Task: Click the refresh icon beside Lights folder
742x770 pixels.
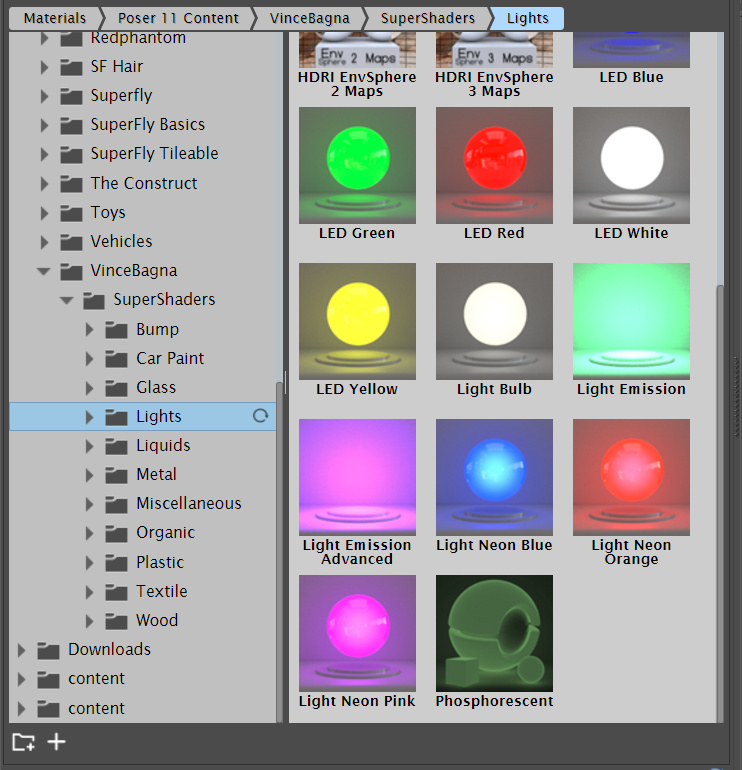Action: coord(260,416)
